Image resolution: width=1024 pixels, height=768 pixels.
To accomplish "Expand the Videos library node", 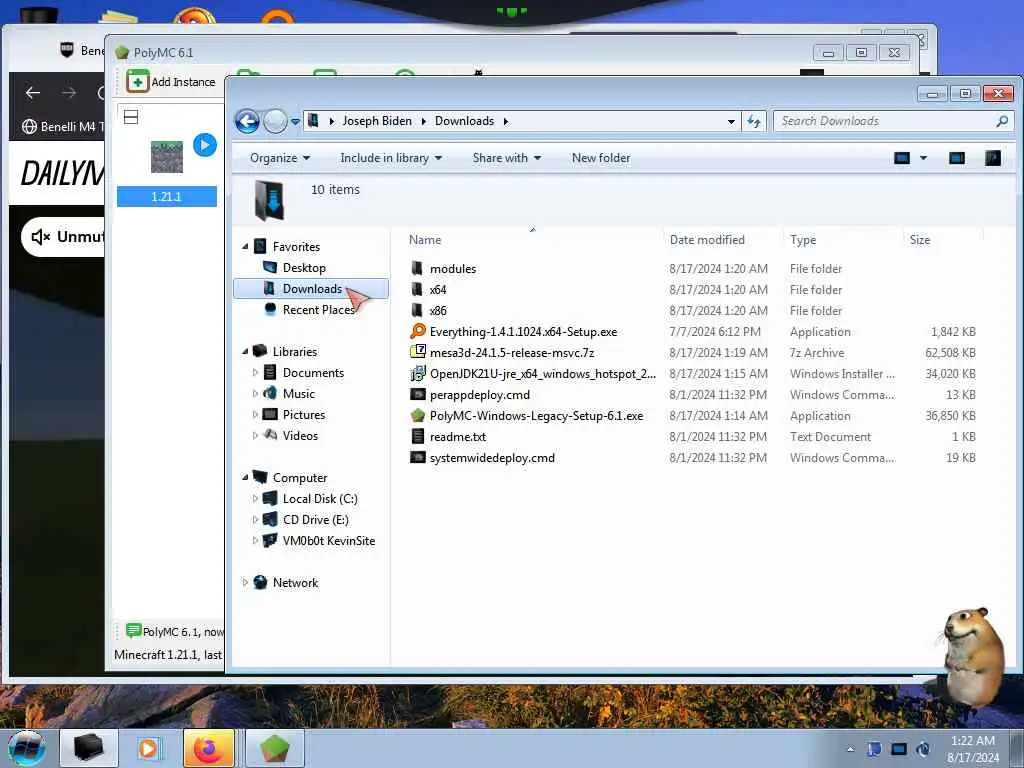I will pos(255,436).
